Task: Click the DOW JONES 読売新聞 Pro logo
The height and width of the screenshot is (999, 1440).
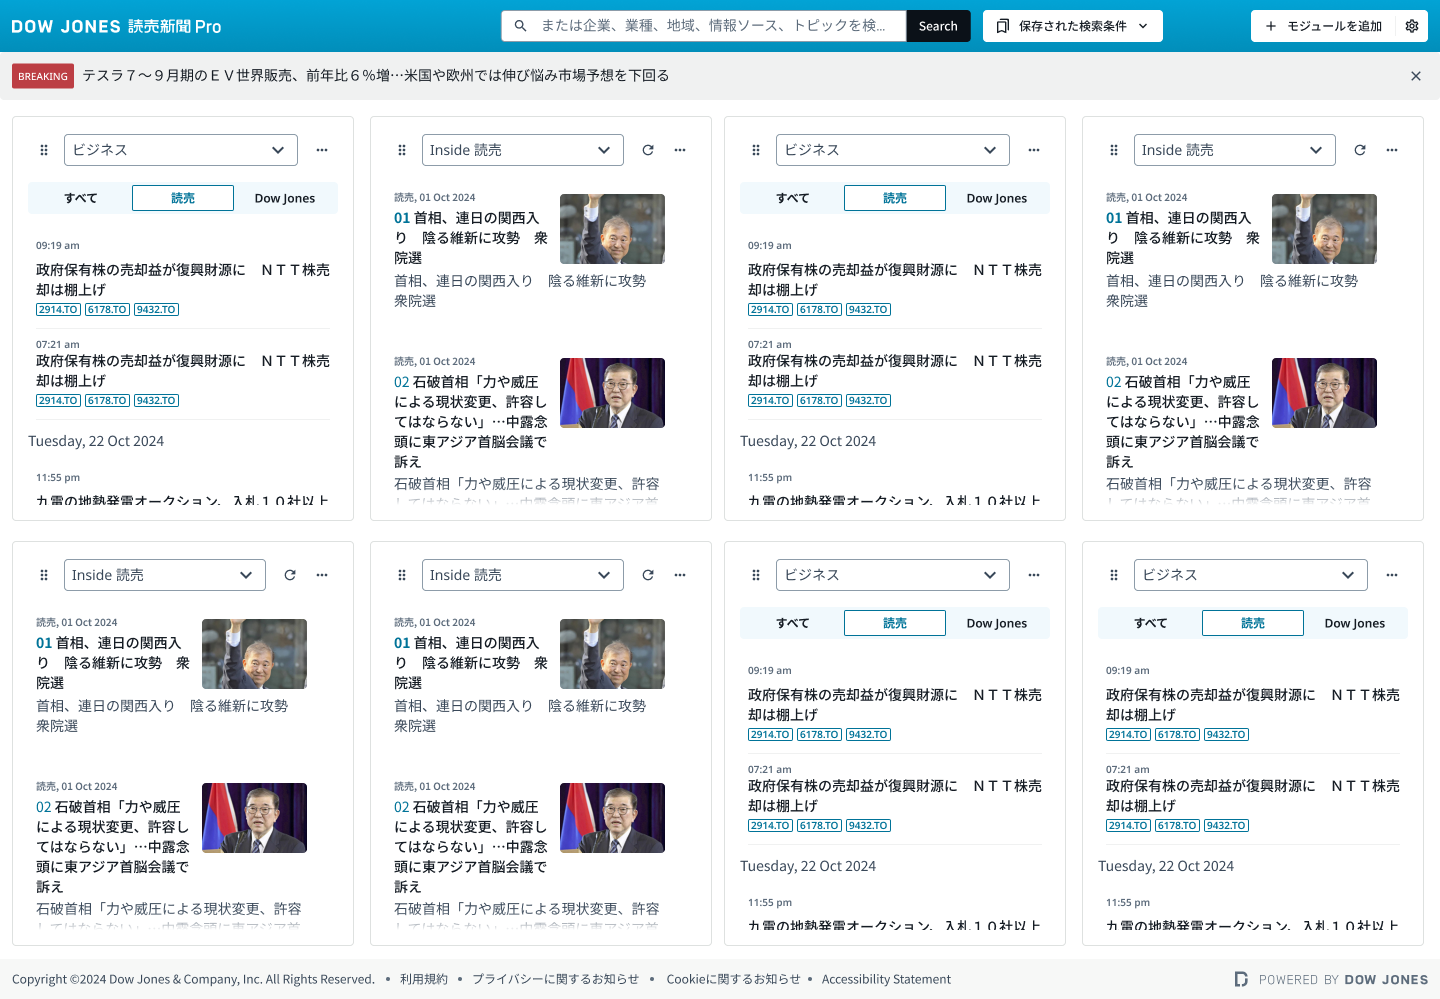Action: (116, 26)
